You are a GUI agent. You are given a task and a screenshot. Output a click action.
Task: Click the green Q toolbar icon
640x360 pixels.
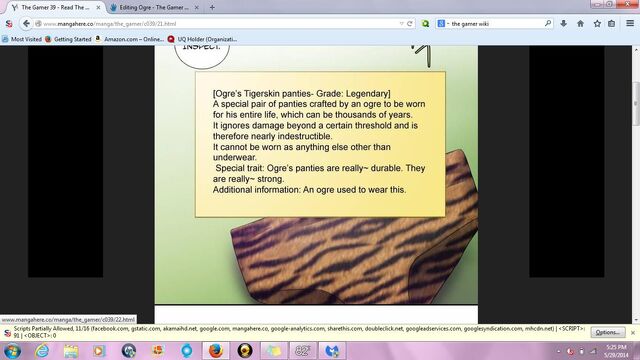coord(425,24)
